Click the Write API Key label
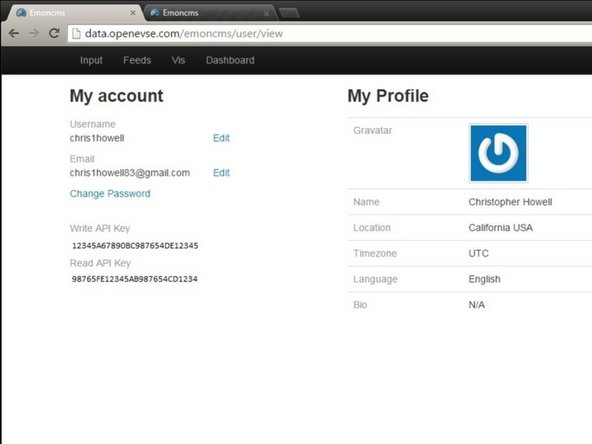The image size is (592, 444). (x=100, y=228)
